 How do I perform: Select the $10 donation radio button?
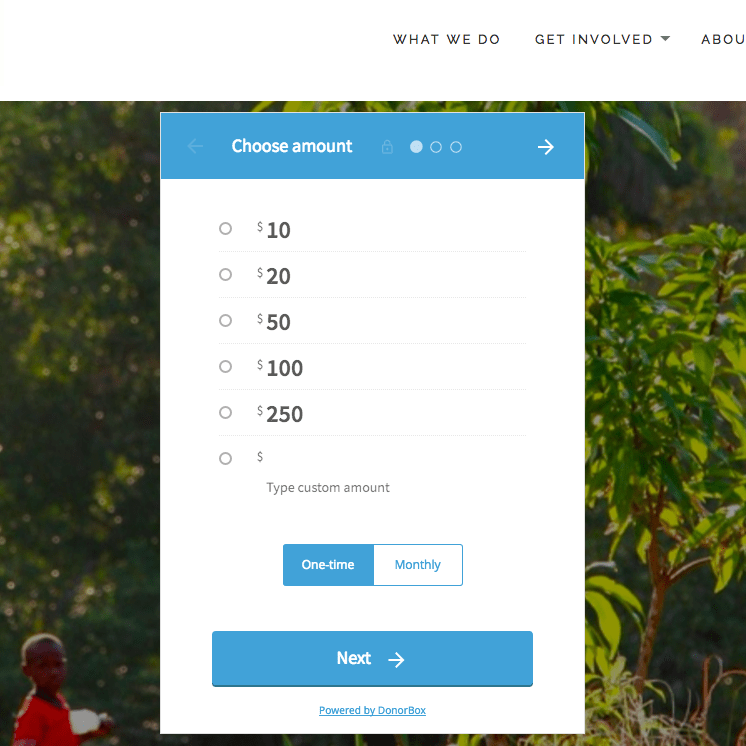pos(226,228)
